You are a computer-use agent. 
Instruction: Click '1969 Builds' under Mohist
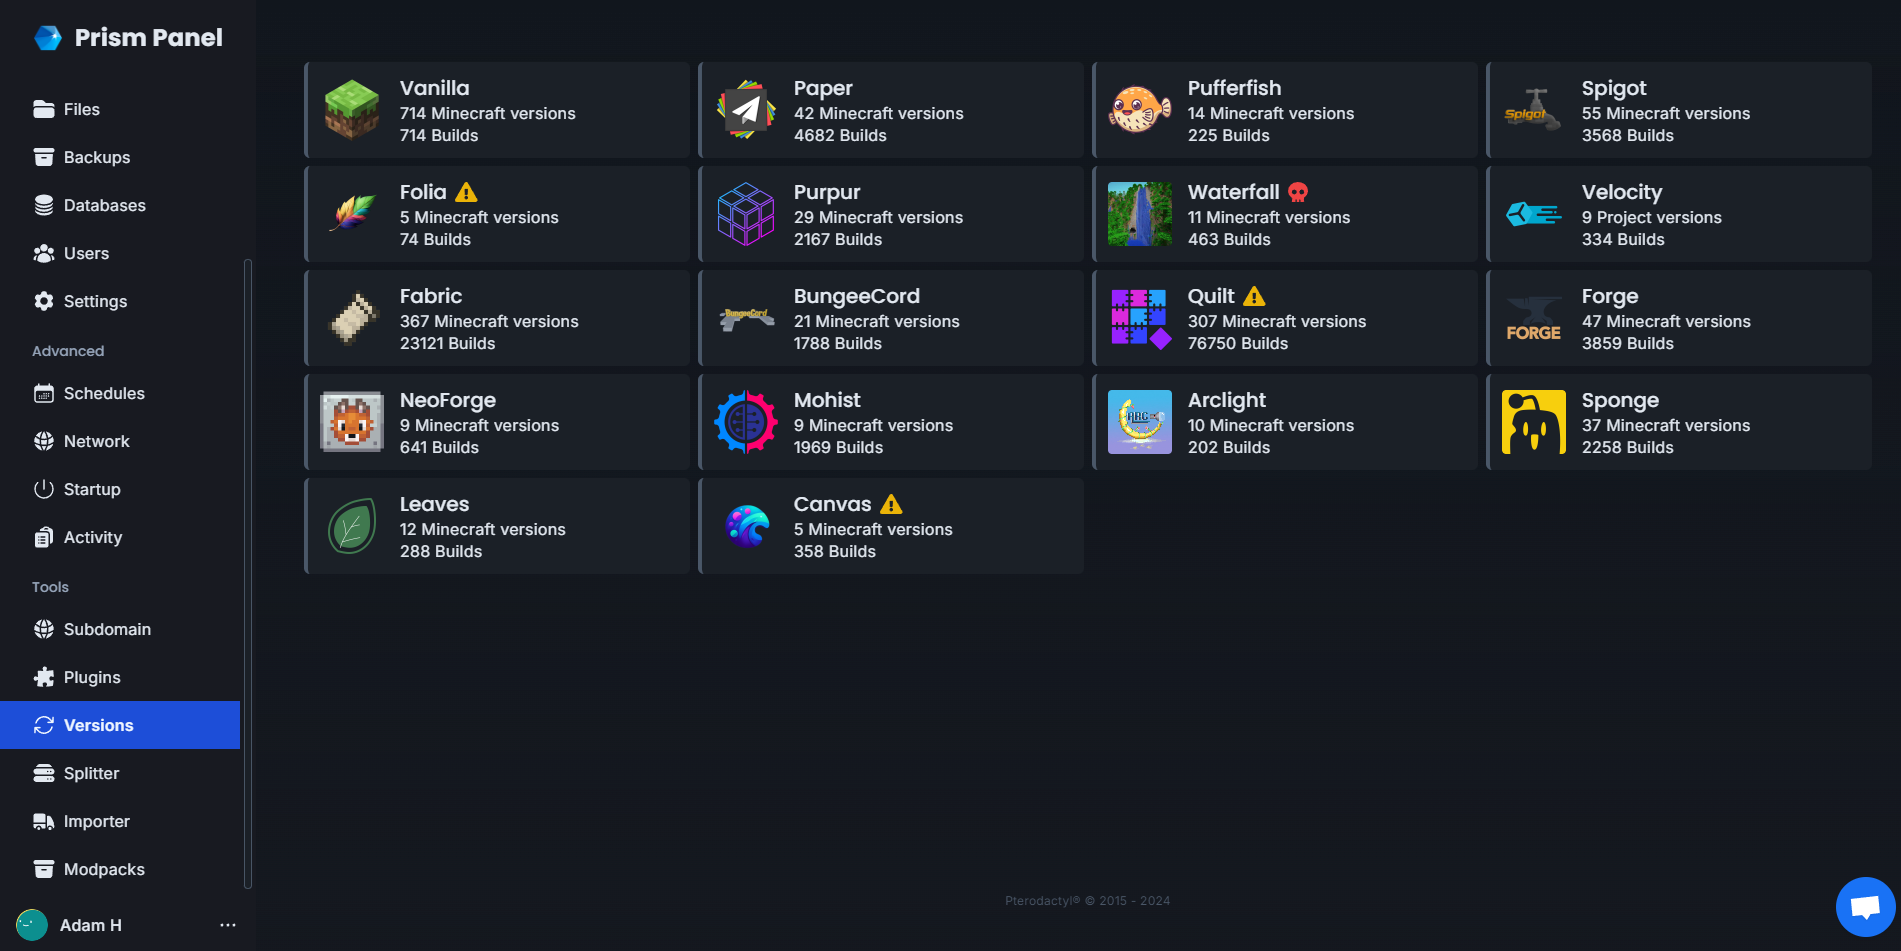click(838, 447)
